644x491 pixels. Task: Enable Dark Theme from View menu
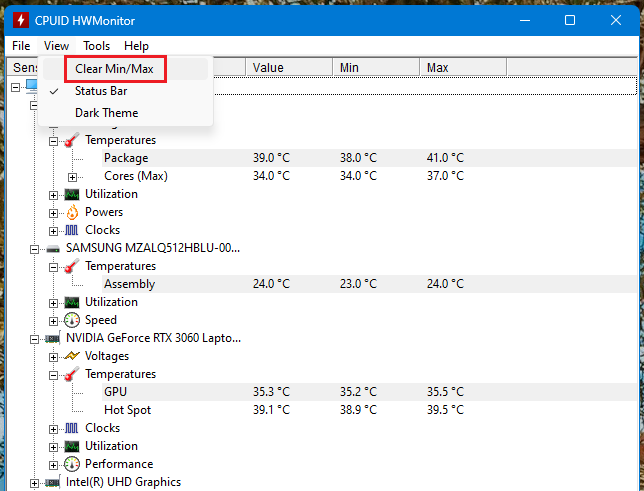[x=125, y=113]
